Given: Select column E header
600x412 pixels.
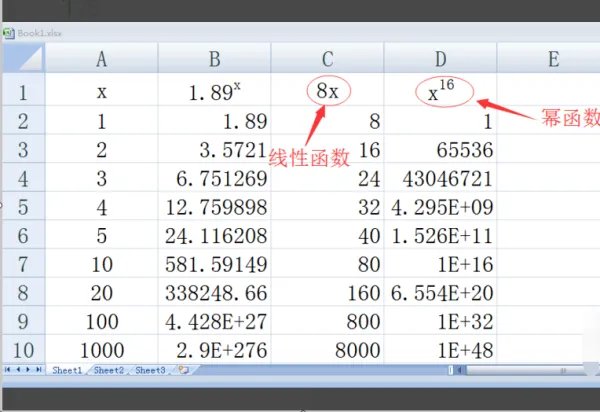Looking at the screenshot, I should (549, 58).
